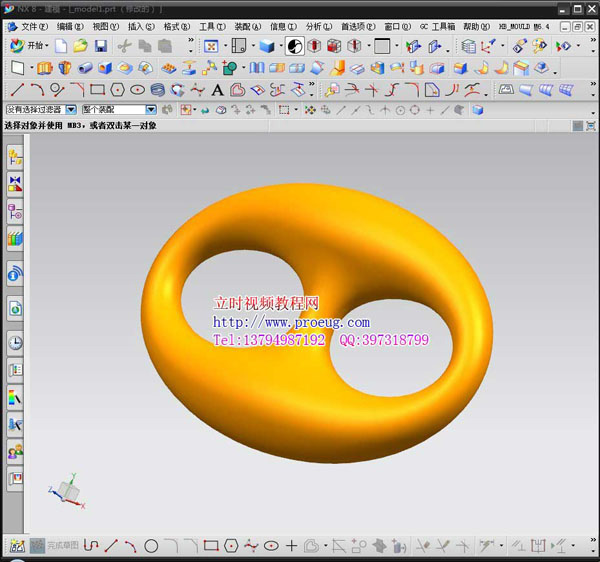Click the Snap point midpoint toggle

tap(356, 111)
